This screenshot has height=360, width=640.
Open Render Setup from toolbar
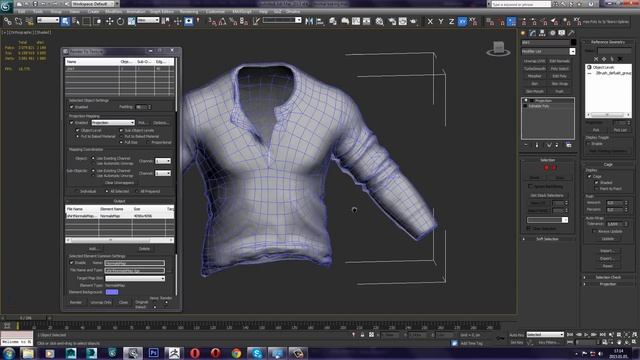click(392, 21)
